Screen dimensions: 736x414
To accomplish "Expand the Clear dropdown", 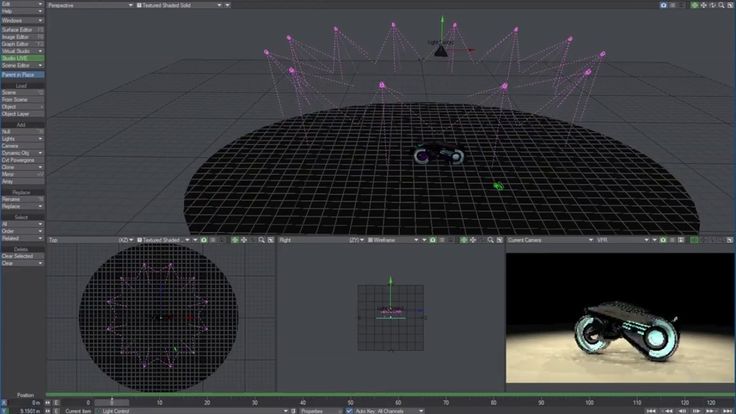I will point(22,263).
